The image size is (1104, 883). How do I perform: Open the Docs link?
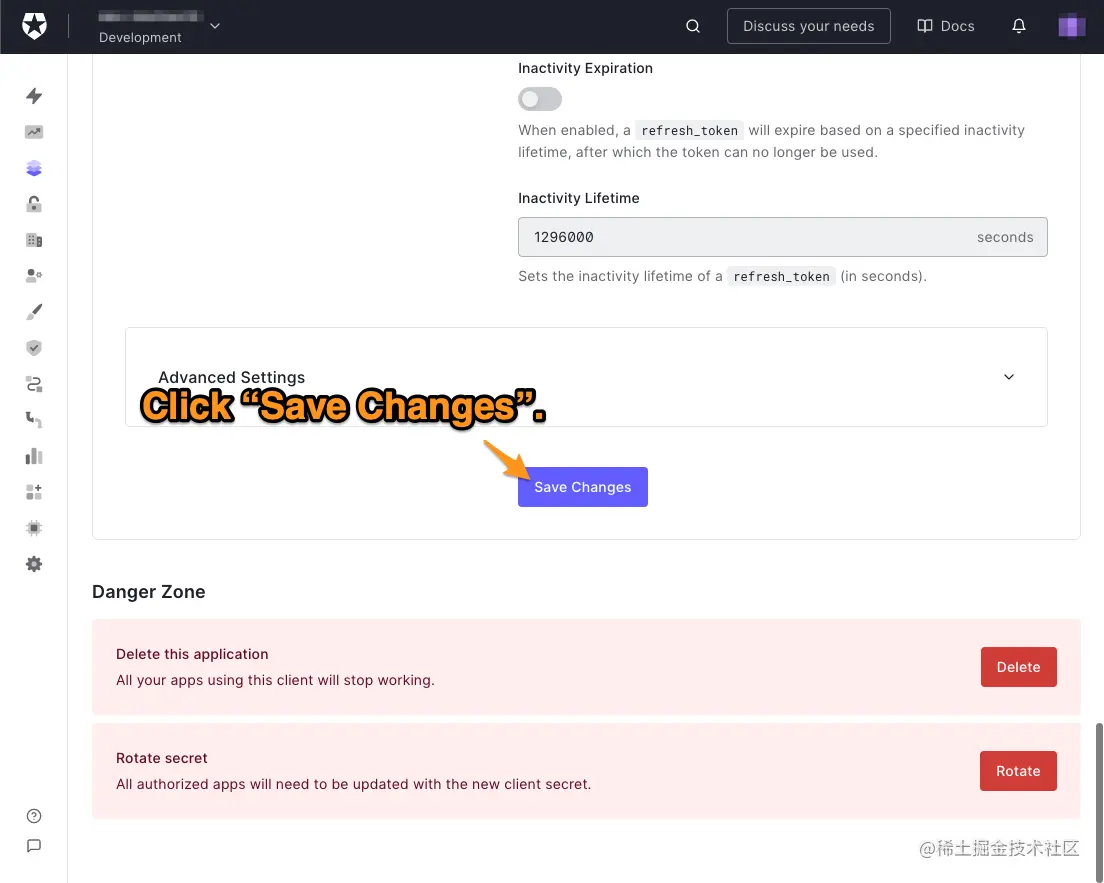pyautogui.click(x=946, y=26)
